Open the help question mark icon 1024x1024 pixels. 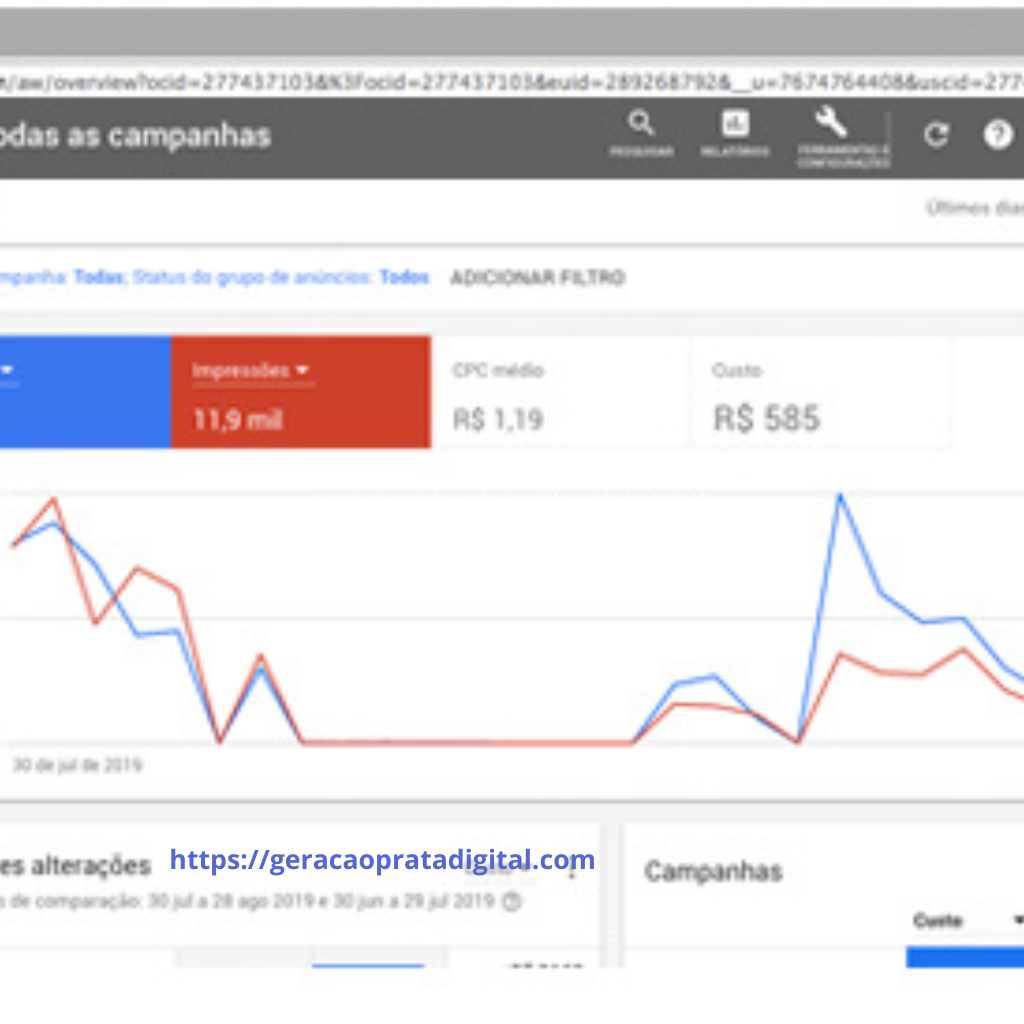click(x=997, y=136)
